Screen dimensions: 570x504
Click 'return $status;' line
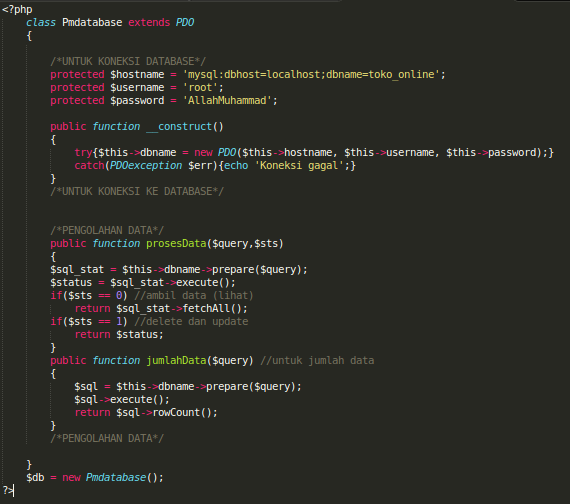[x=119, y=335]
